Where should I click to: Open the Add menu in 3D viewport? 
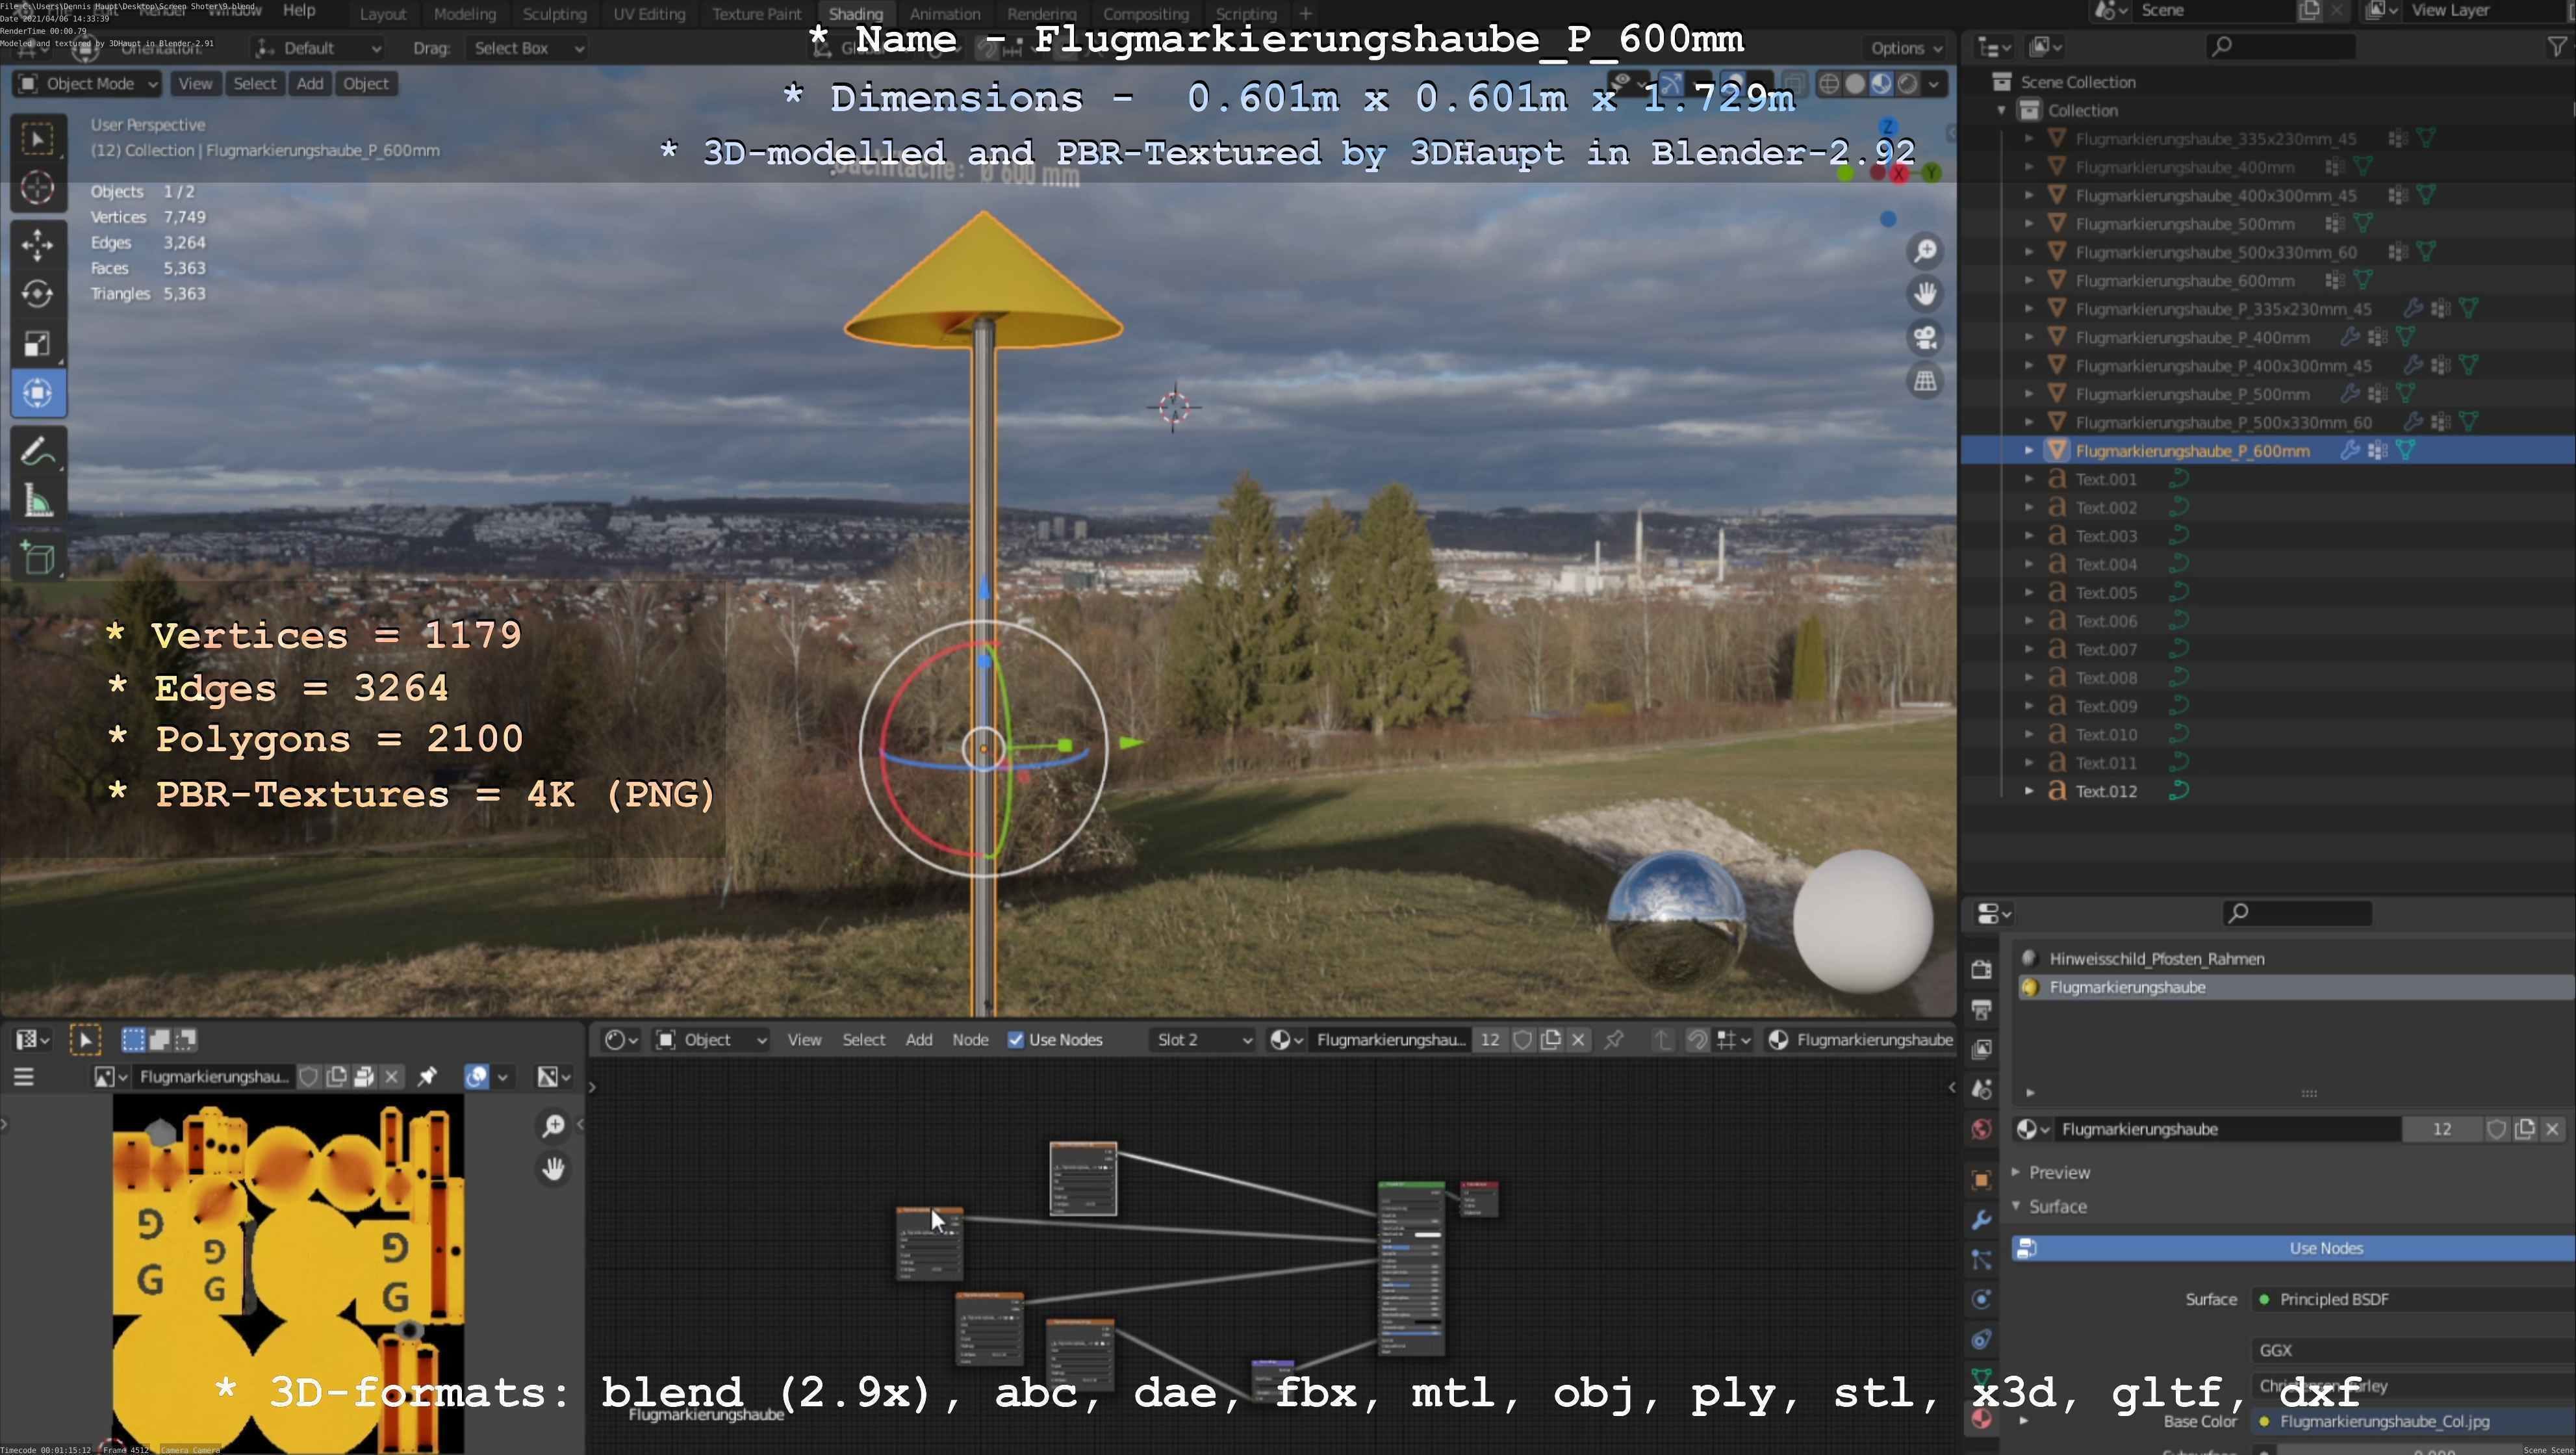(x=310, y=84)
